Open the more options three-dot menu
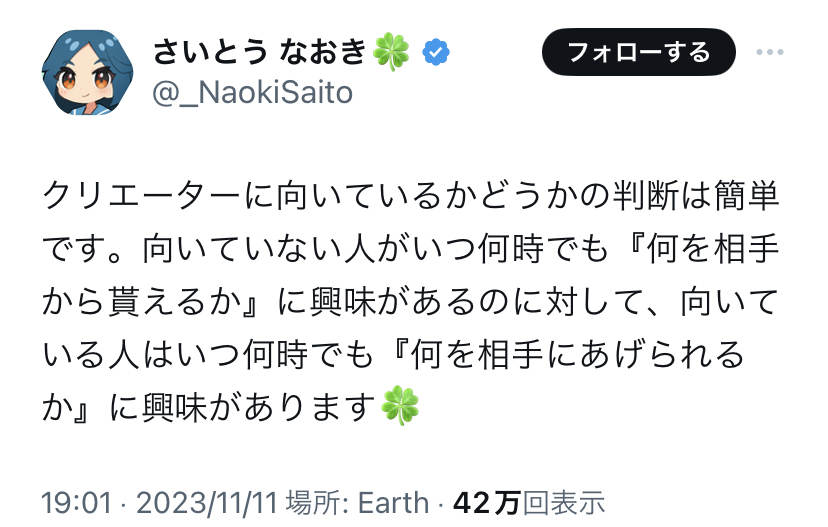 tap(776, 52)
